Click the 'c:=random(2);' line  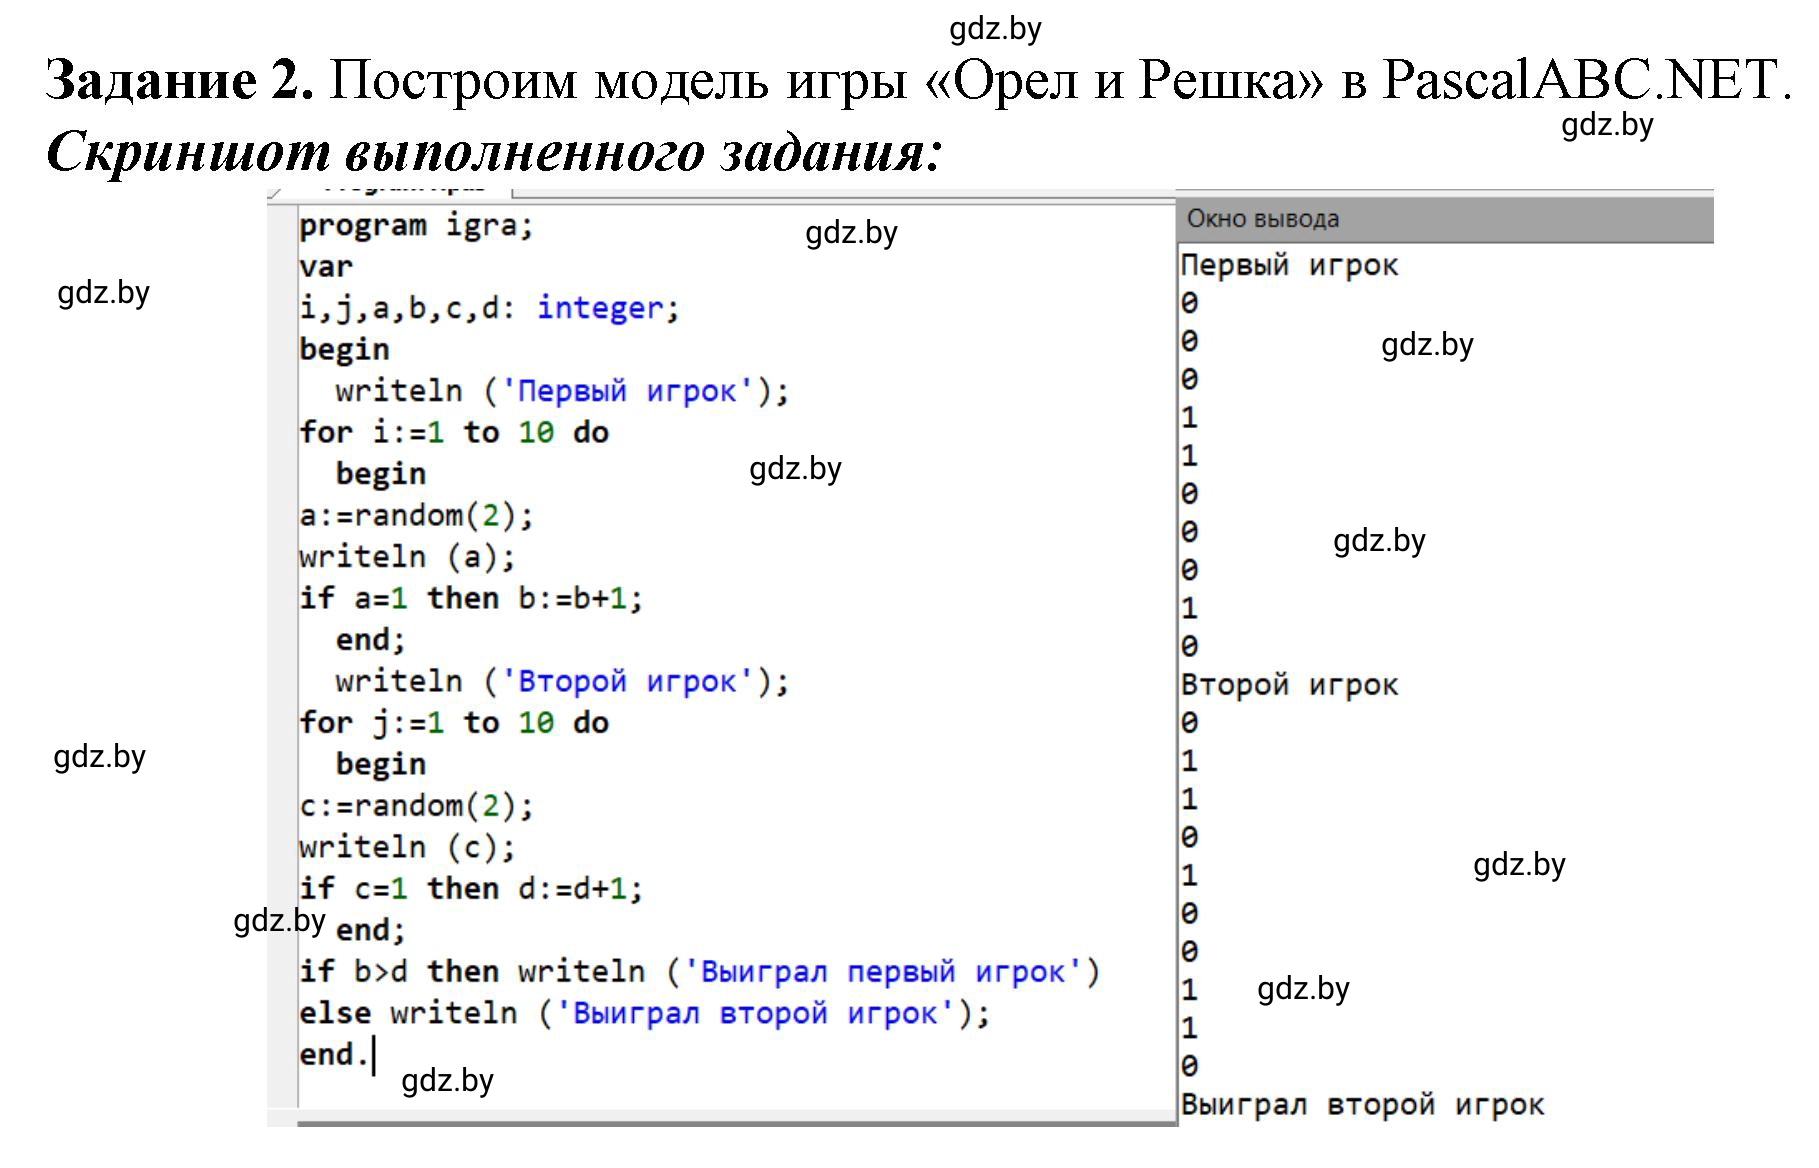point(416,806)
